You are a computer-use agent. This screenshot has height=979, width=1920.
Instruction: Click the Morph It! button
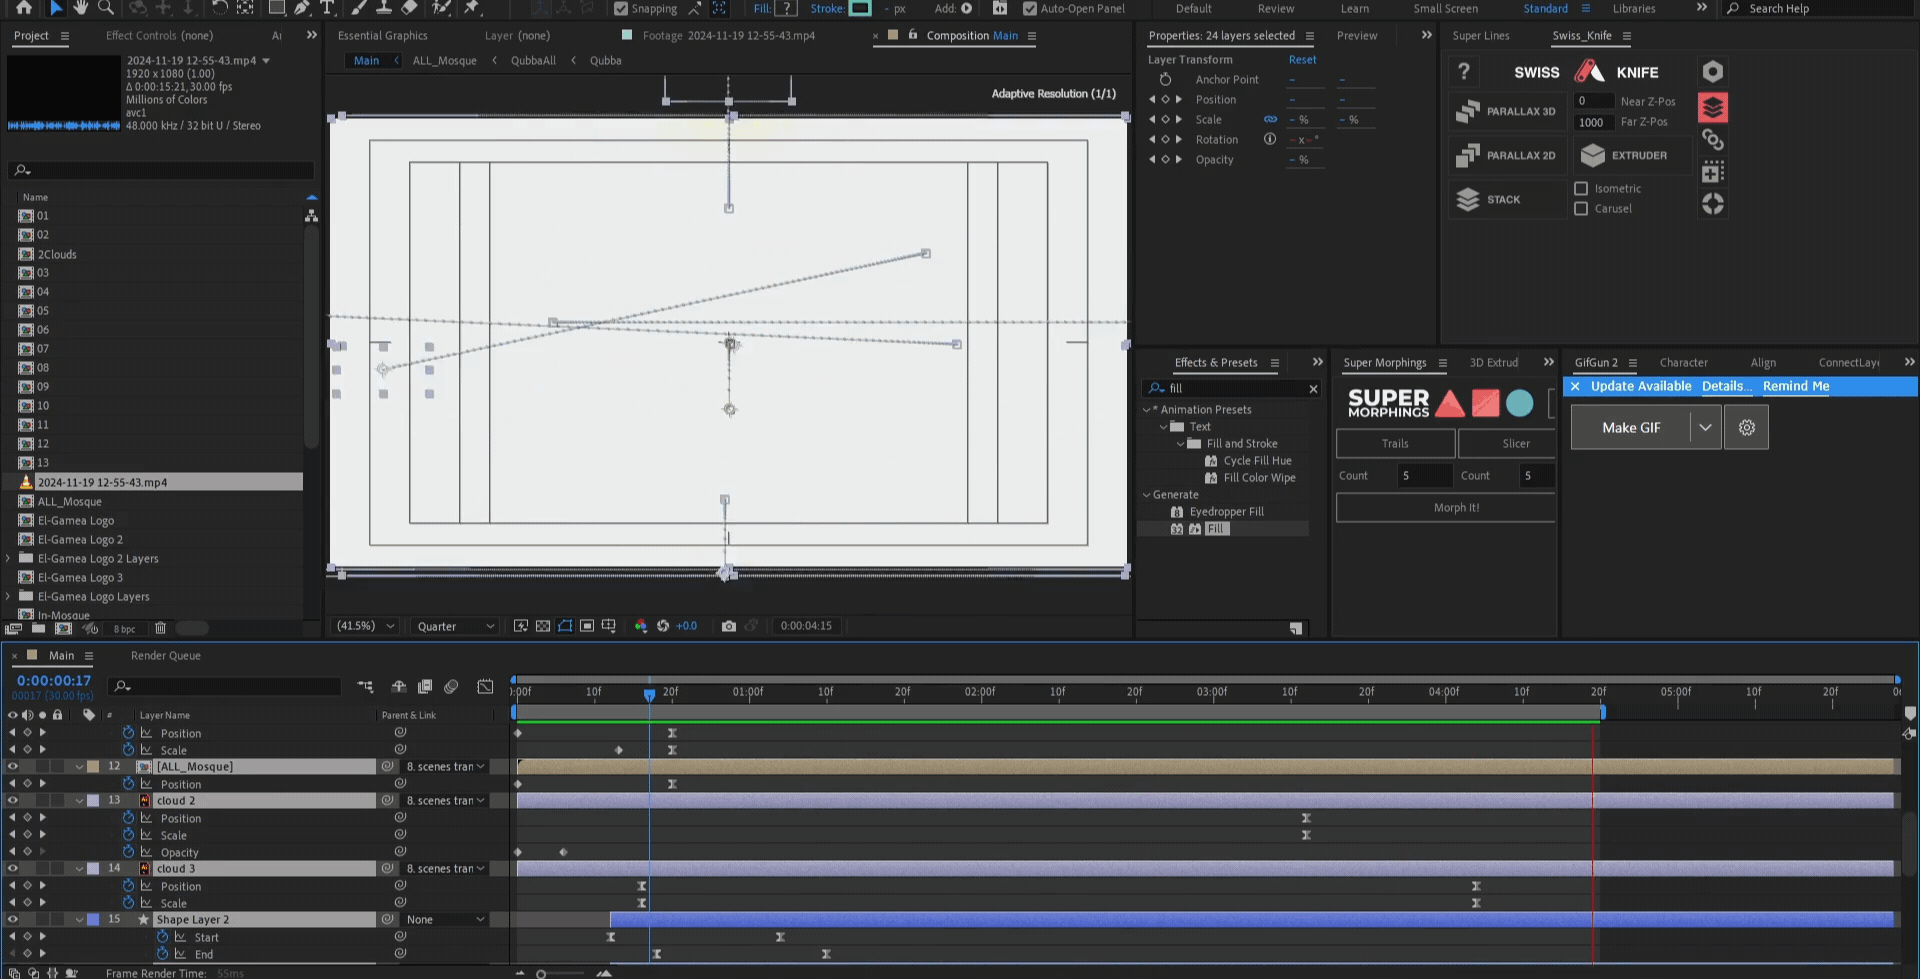pos(1445,508)
